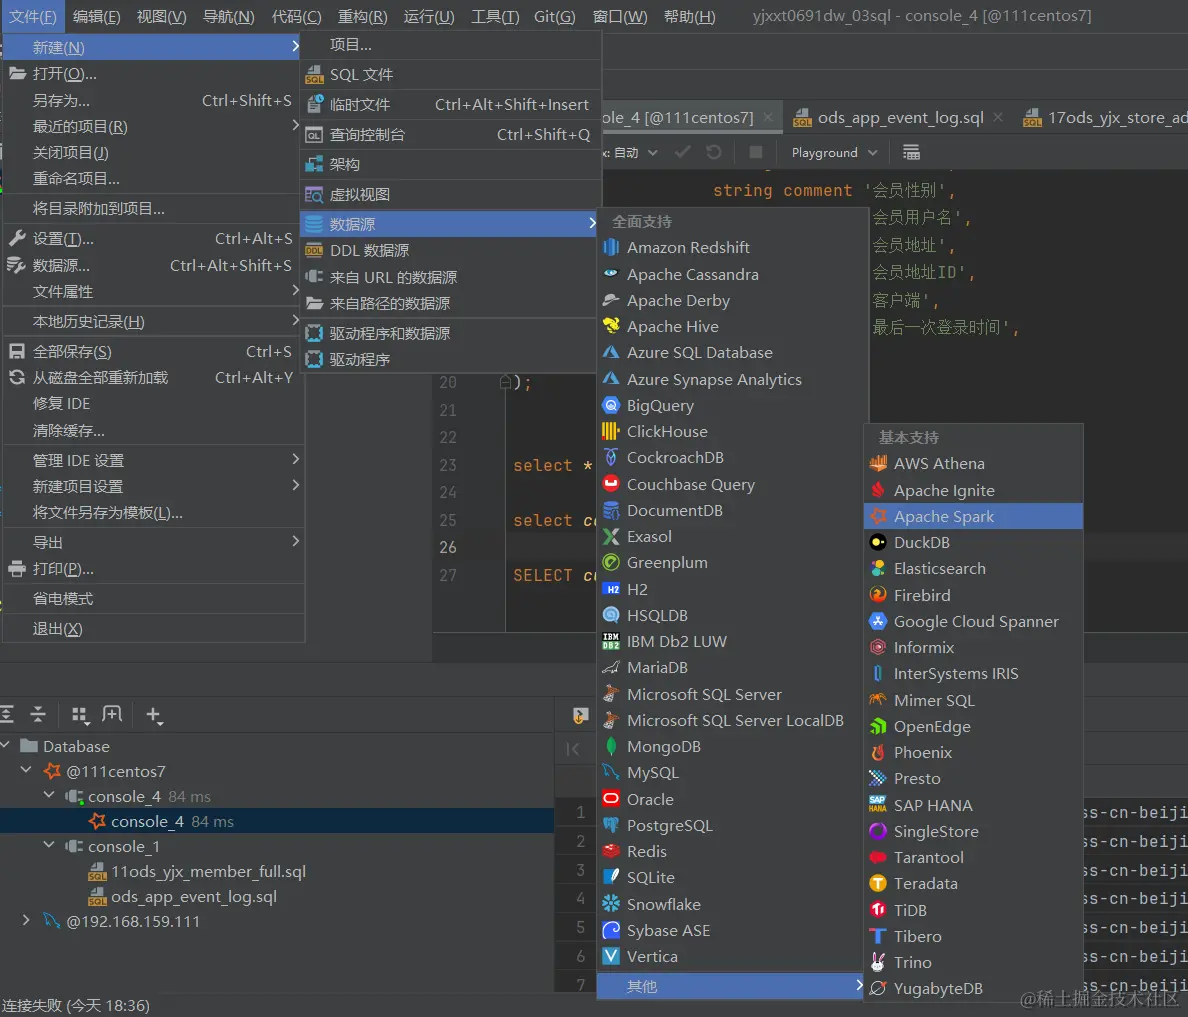Viewport: 1188px width, 1017px height.
Task: Choose the Vertica icon
Action: click(611, 956)
